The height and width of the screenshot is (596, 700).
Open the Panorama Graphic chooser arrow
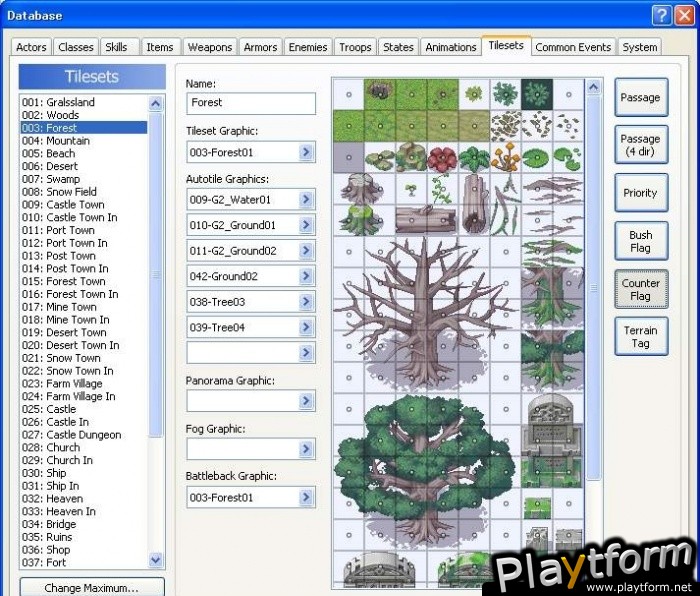coord(306,400)
